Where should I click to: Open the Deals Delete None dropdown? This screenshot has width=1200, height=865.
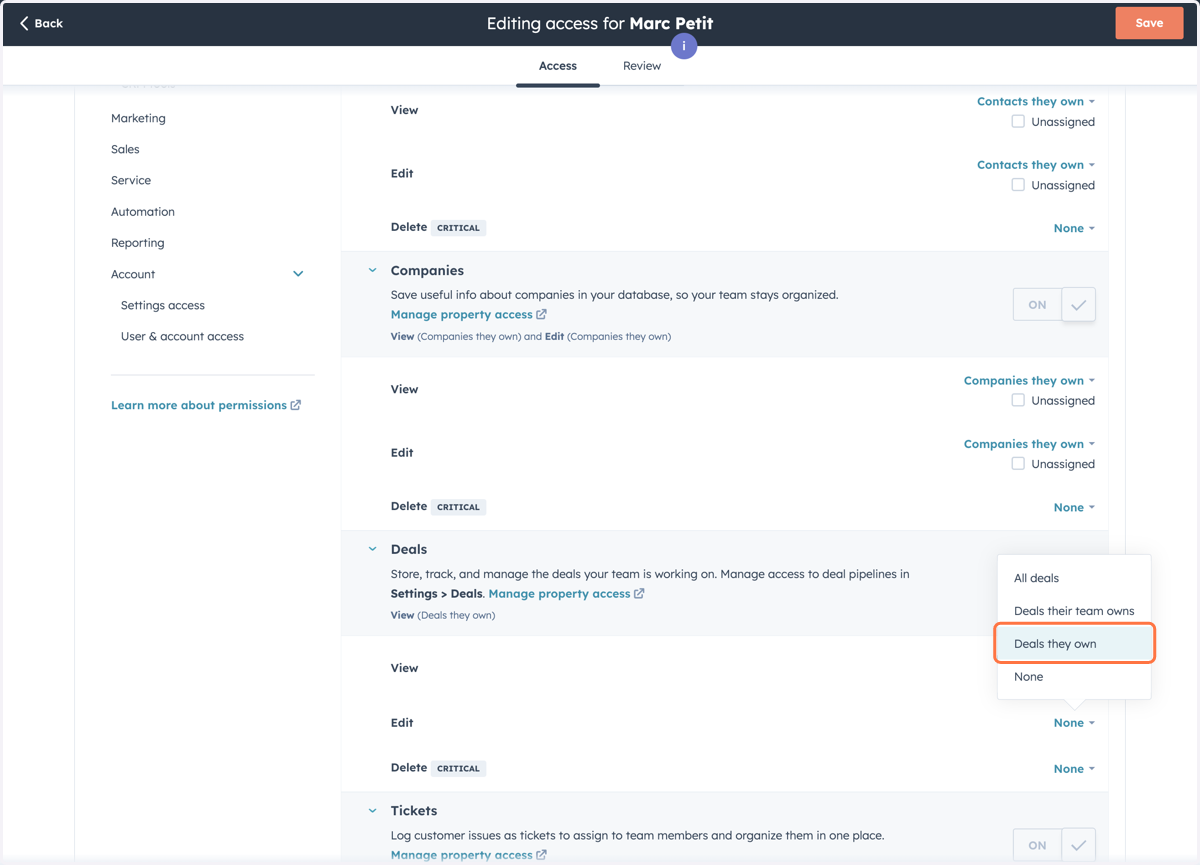(1074, 768)
